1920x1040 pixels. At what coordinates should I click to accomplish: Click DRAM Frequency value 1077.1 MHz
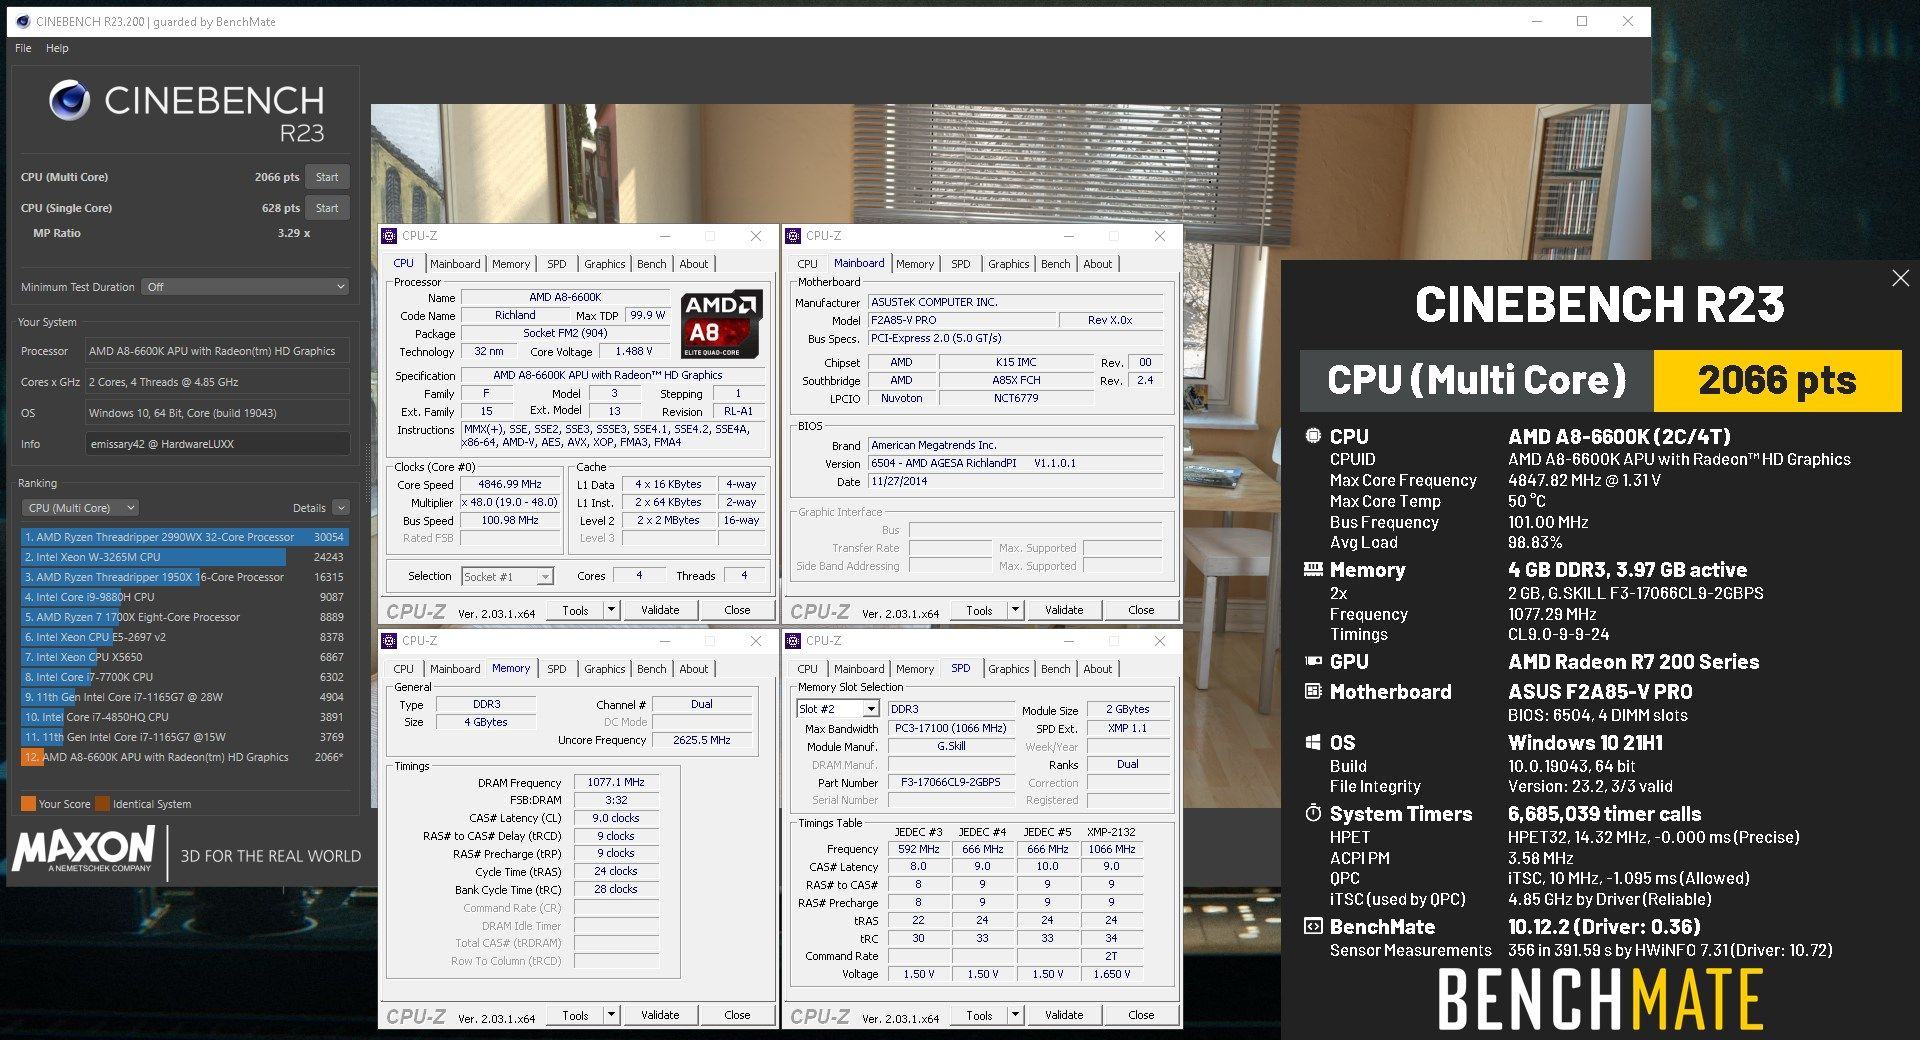pyautogui.click(x=616, y=782)
